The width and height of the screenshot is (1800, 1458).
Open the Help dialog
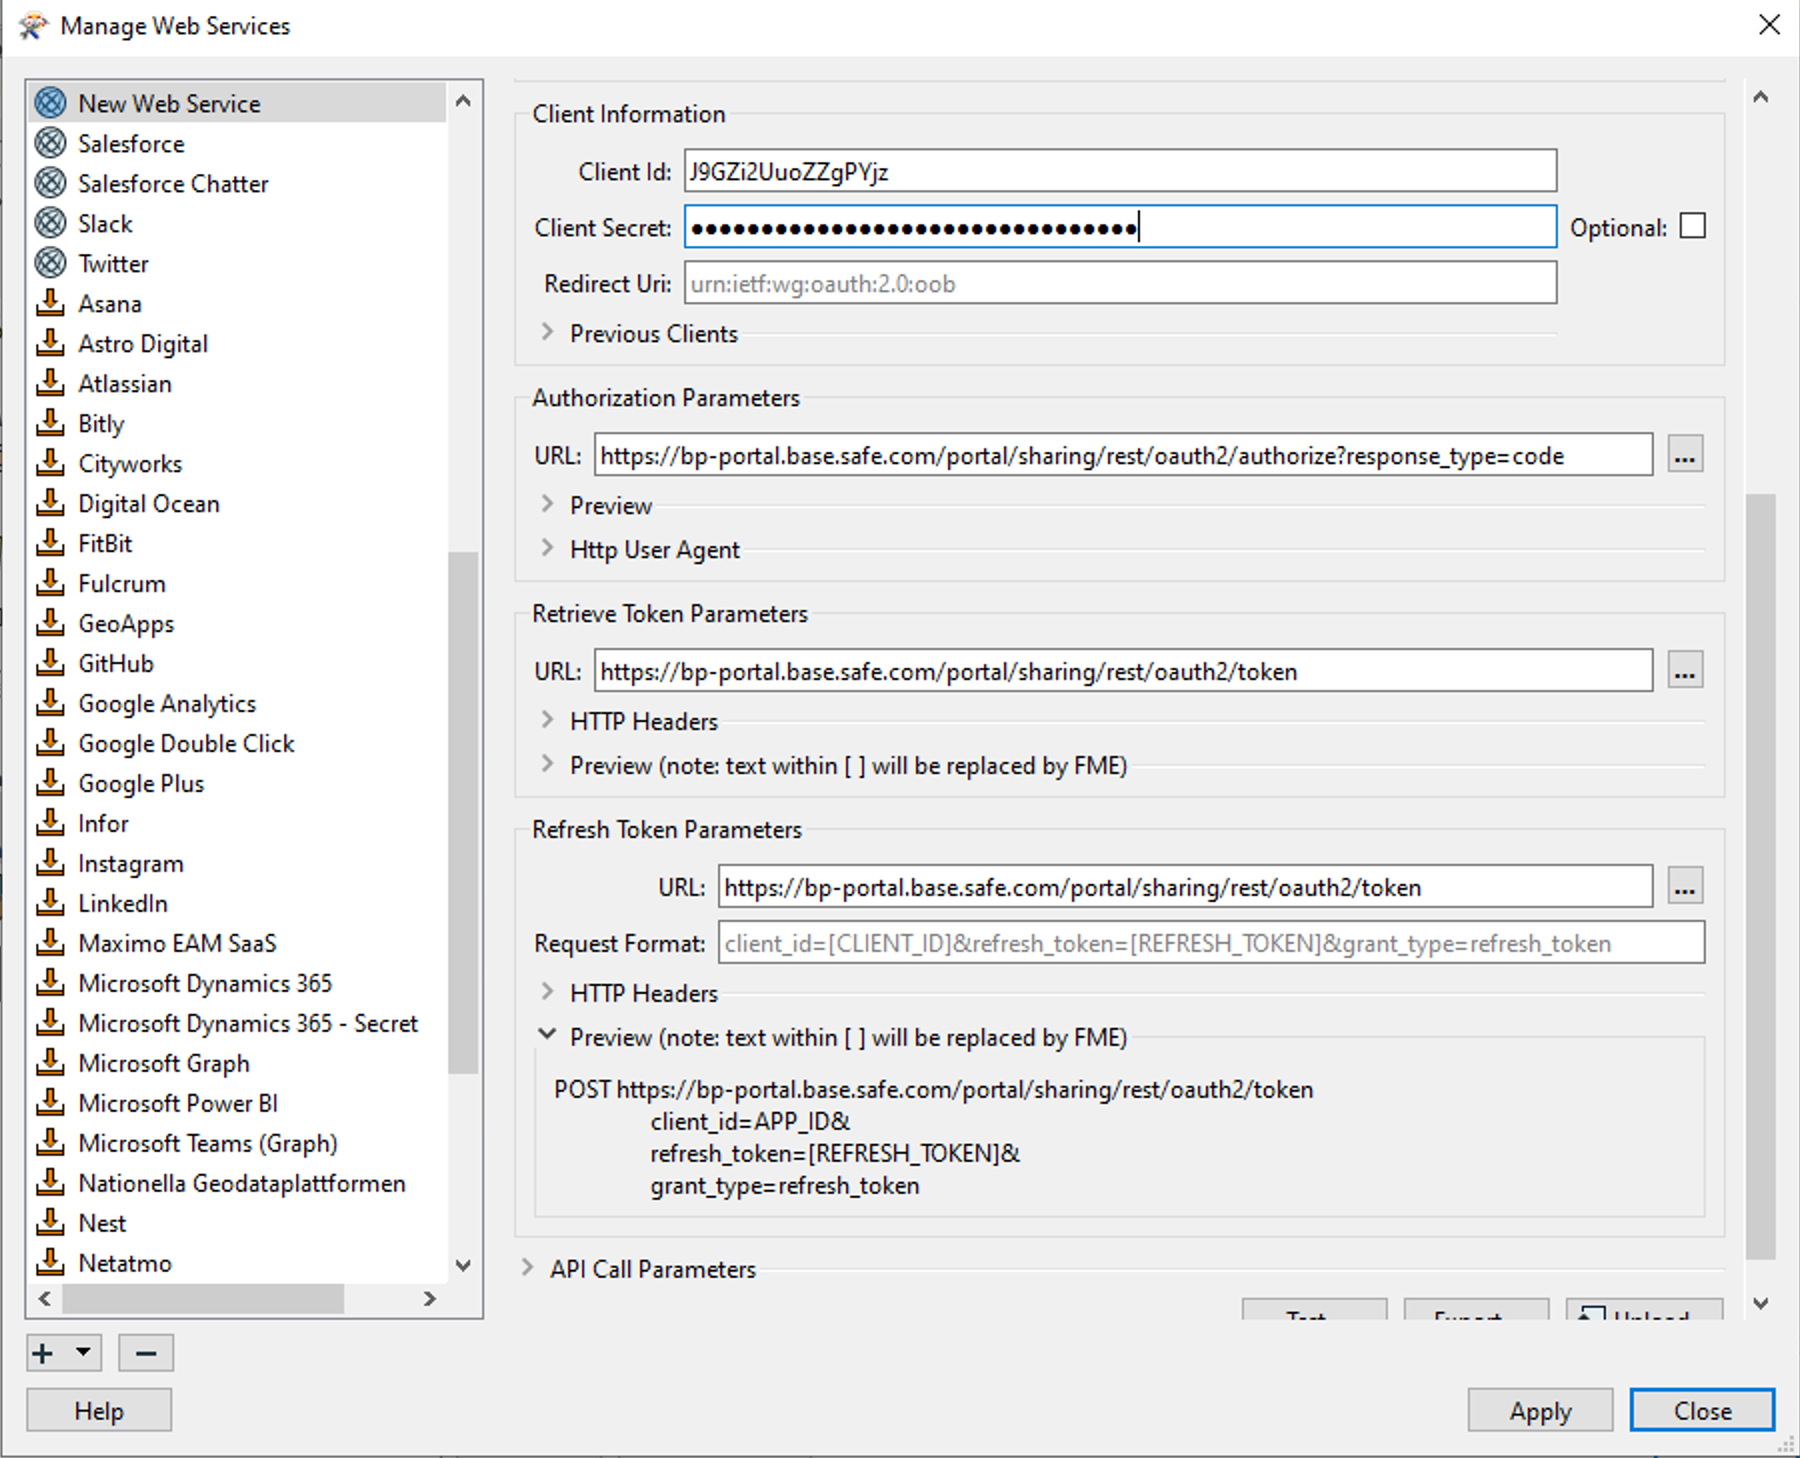[98, 1410]
